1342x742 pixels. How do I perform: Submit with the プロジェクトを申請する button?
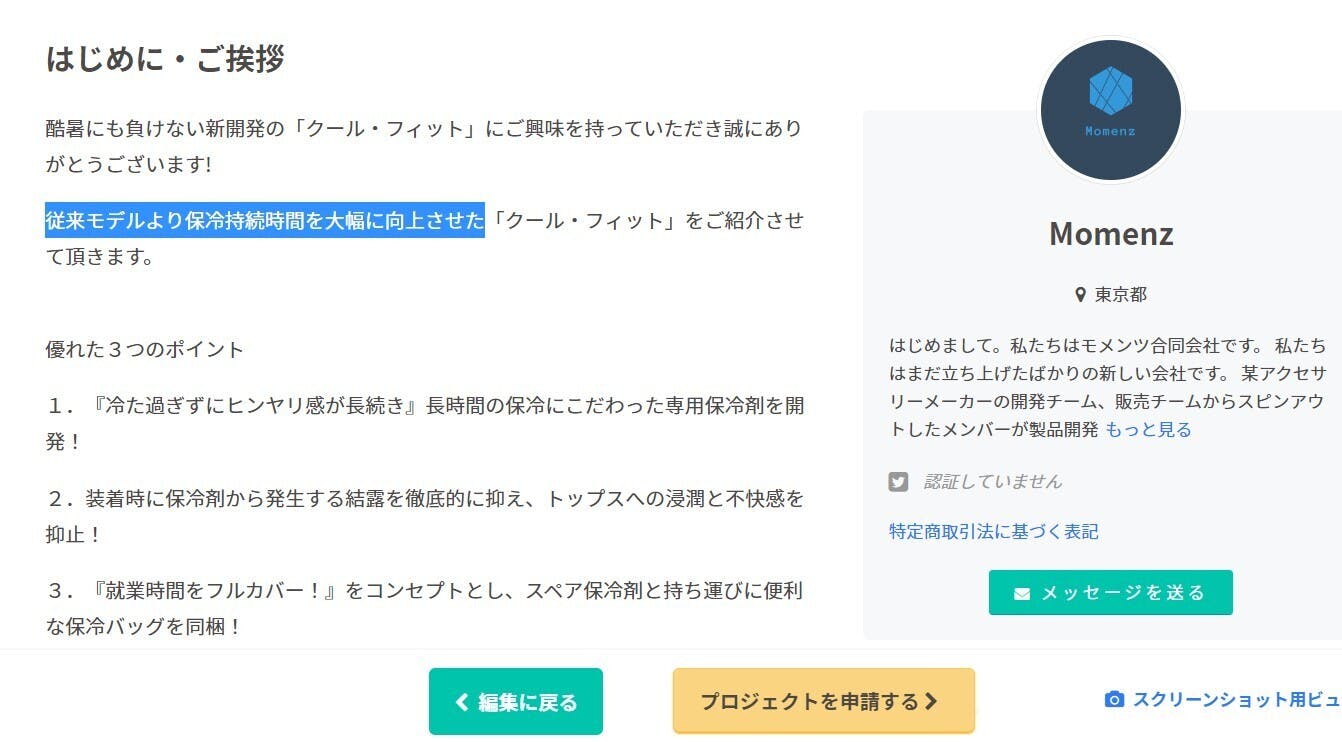[x=822, y=702]
